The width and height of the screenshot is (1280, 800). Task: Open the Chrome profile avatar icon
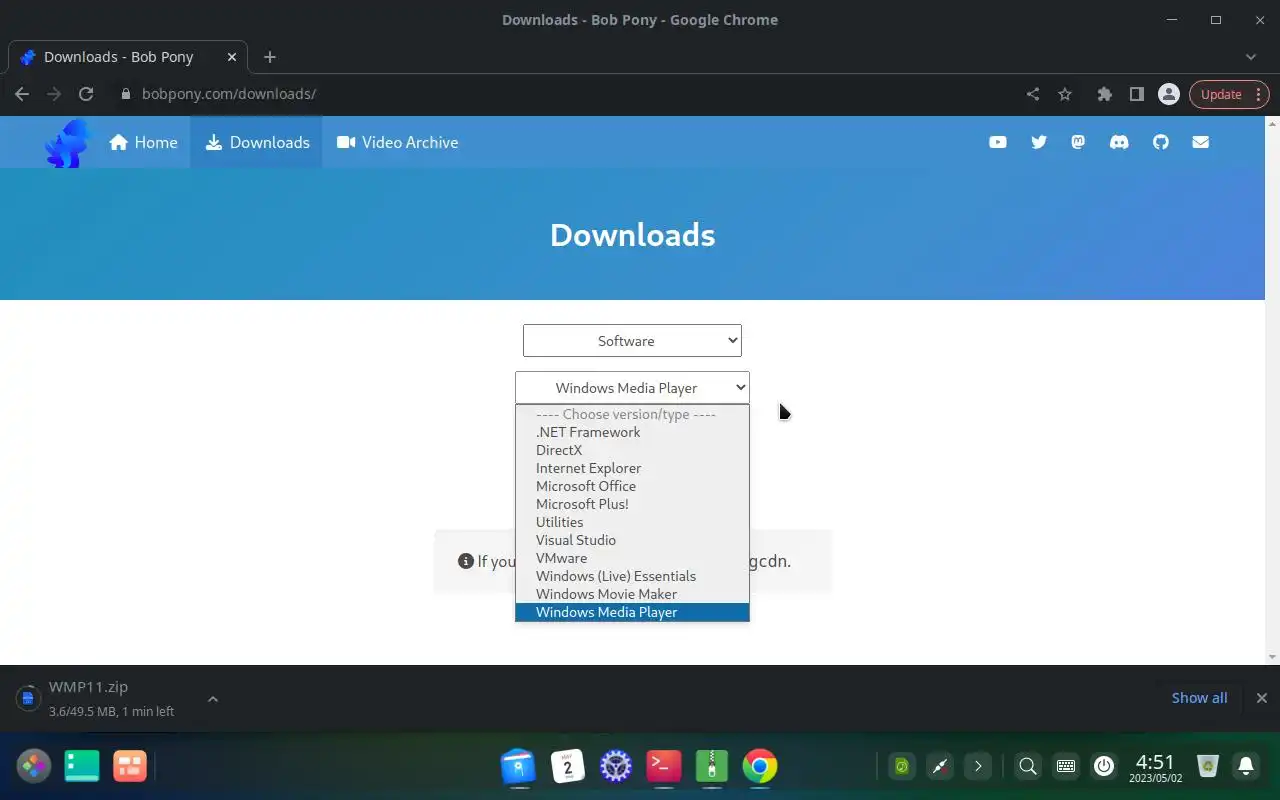click(1168, 94)
